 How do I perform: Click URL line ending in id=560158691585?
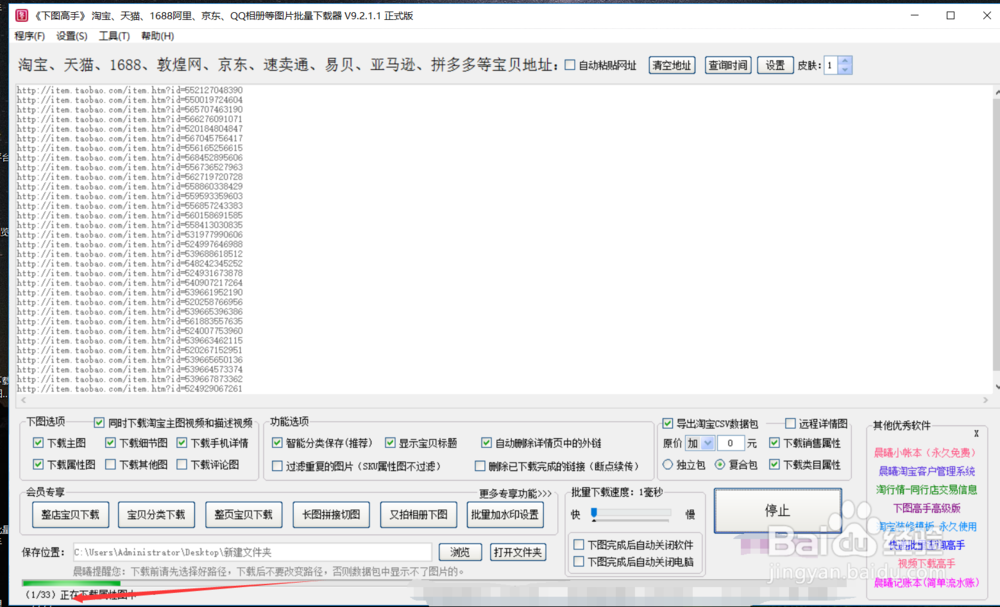(x=129, y=216)
